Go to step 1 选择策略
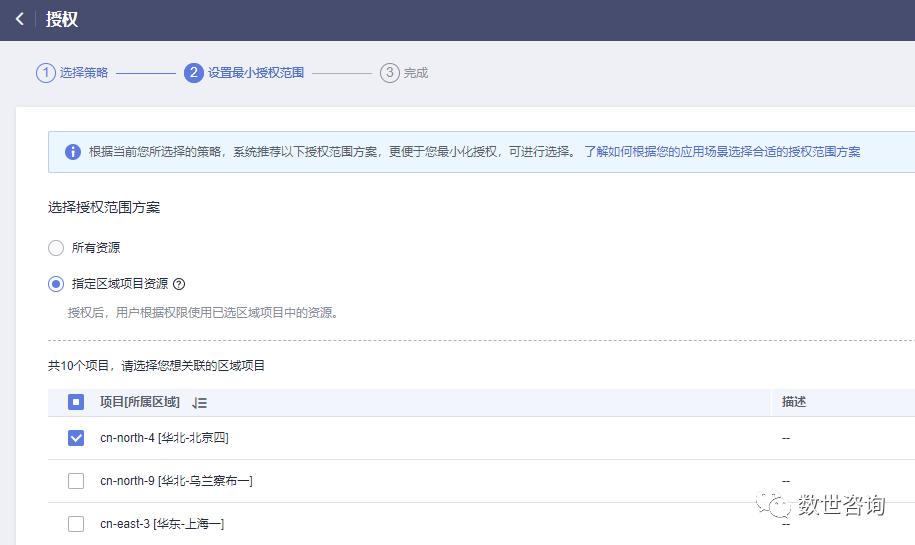Image resolution: width=915 pixels, height=545 pixels. [72, 73]
